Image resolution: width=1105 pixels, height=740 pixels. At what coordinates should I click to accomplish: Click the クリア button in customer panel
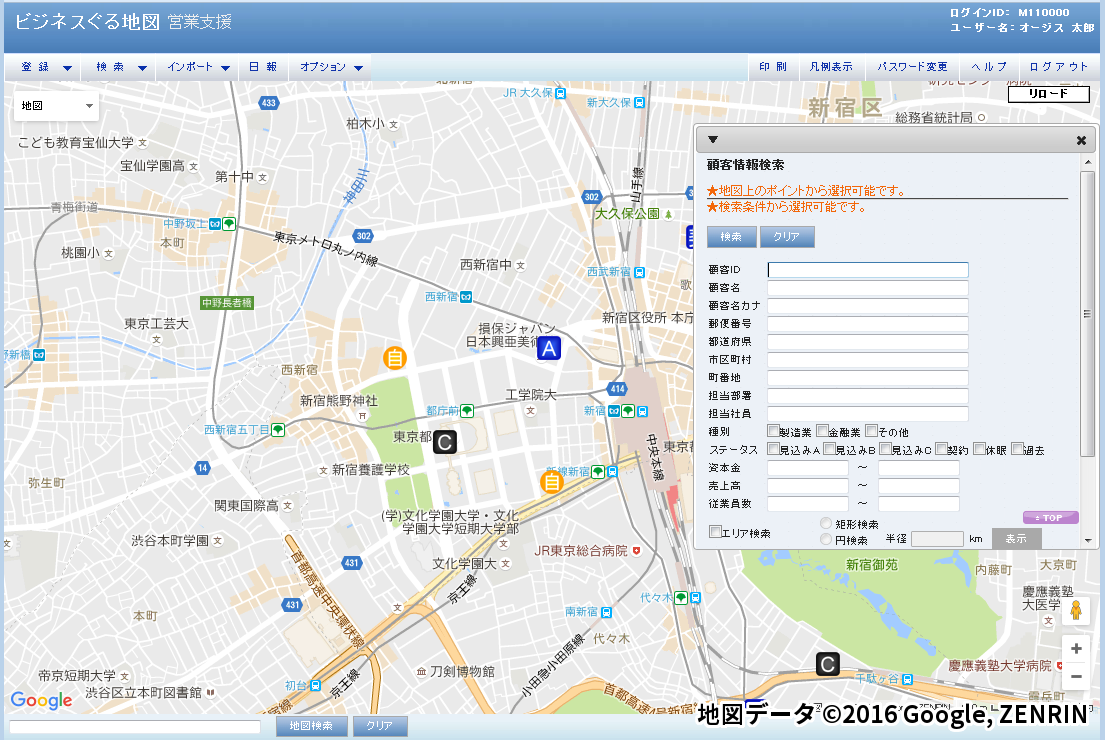[787, 237]
